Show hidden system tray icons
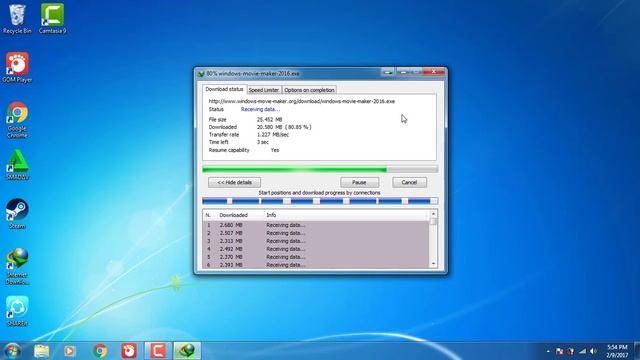The height and width of the screenshot is (360, 640). point(548,351)
